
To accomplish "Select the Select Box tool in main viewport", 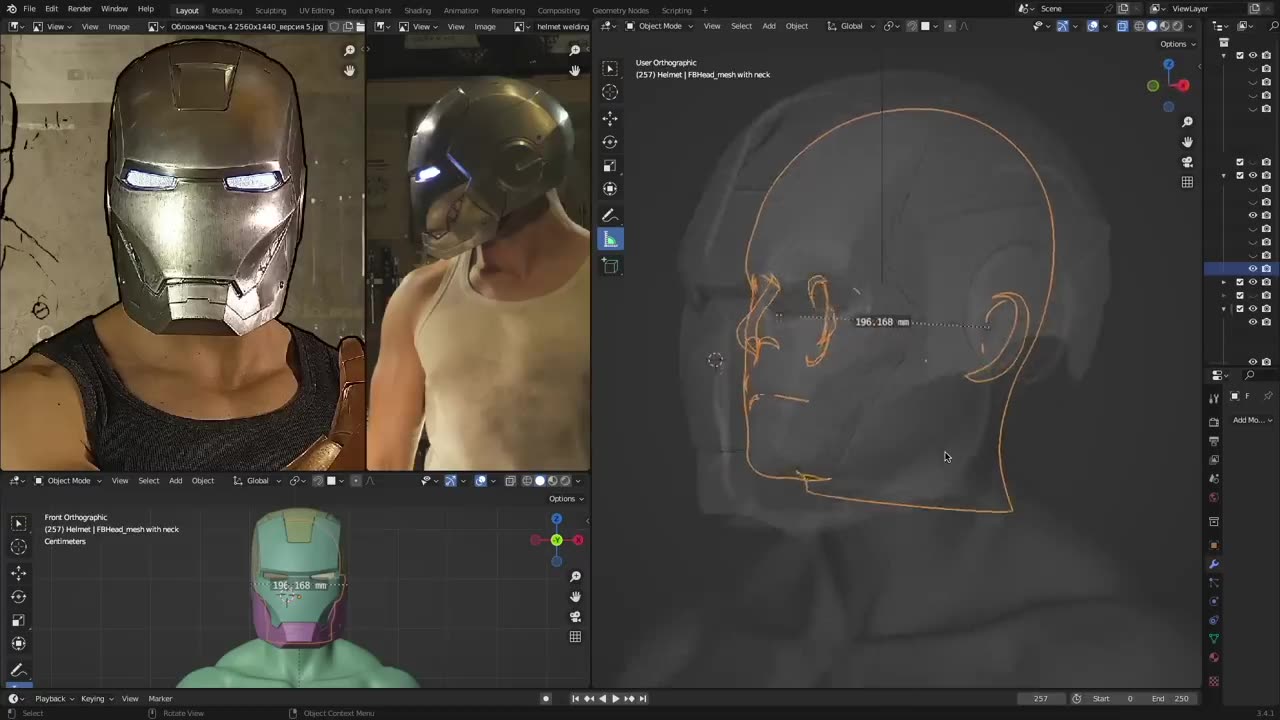I will [610, 68].
